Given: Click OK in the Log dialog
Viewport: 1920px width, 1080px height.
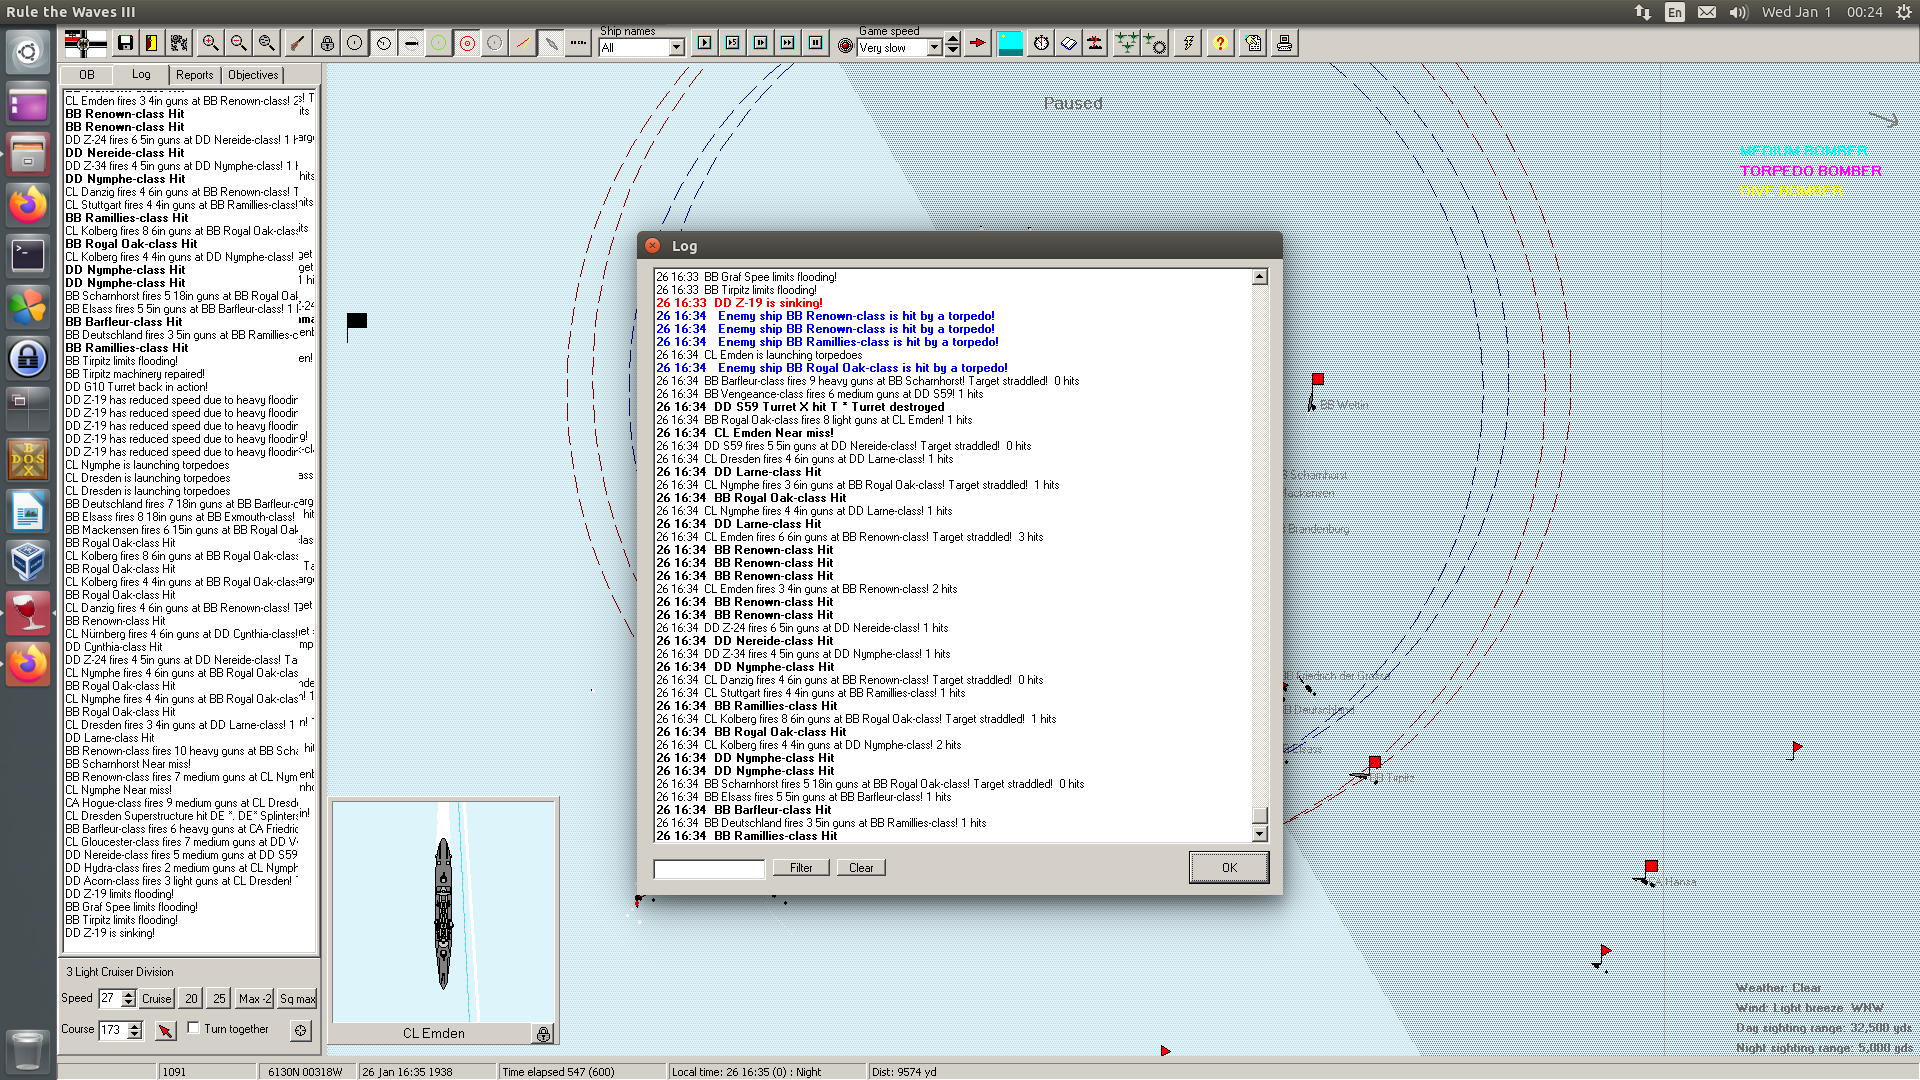Looking at the screenshot, I should coord(1229,868).
